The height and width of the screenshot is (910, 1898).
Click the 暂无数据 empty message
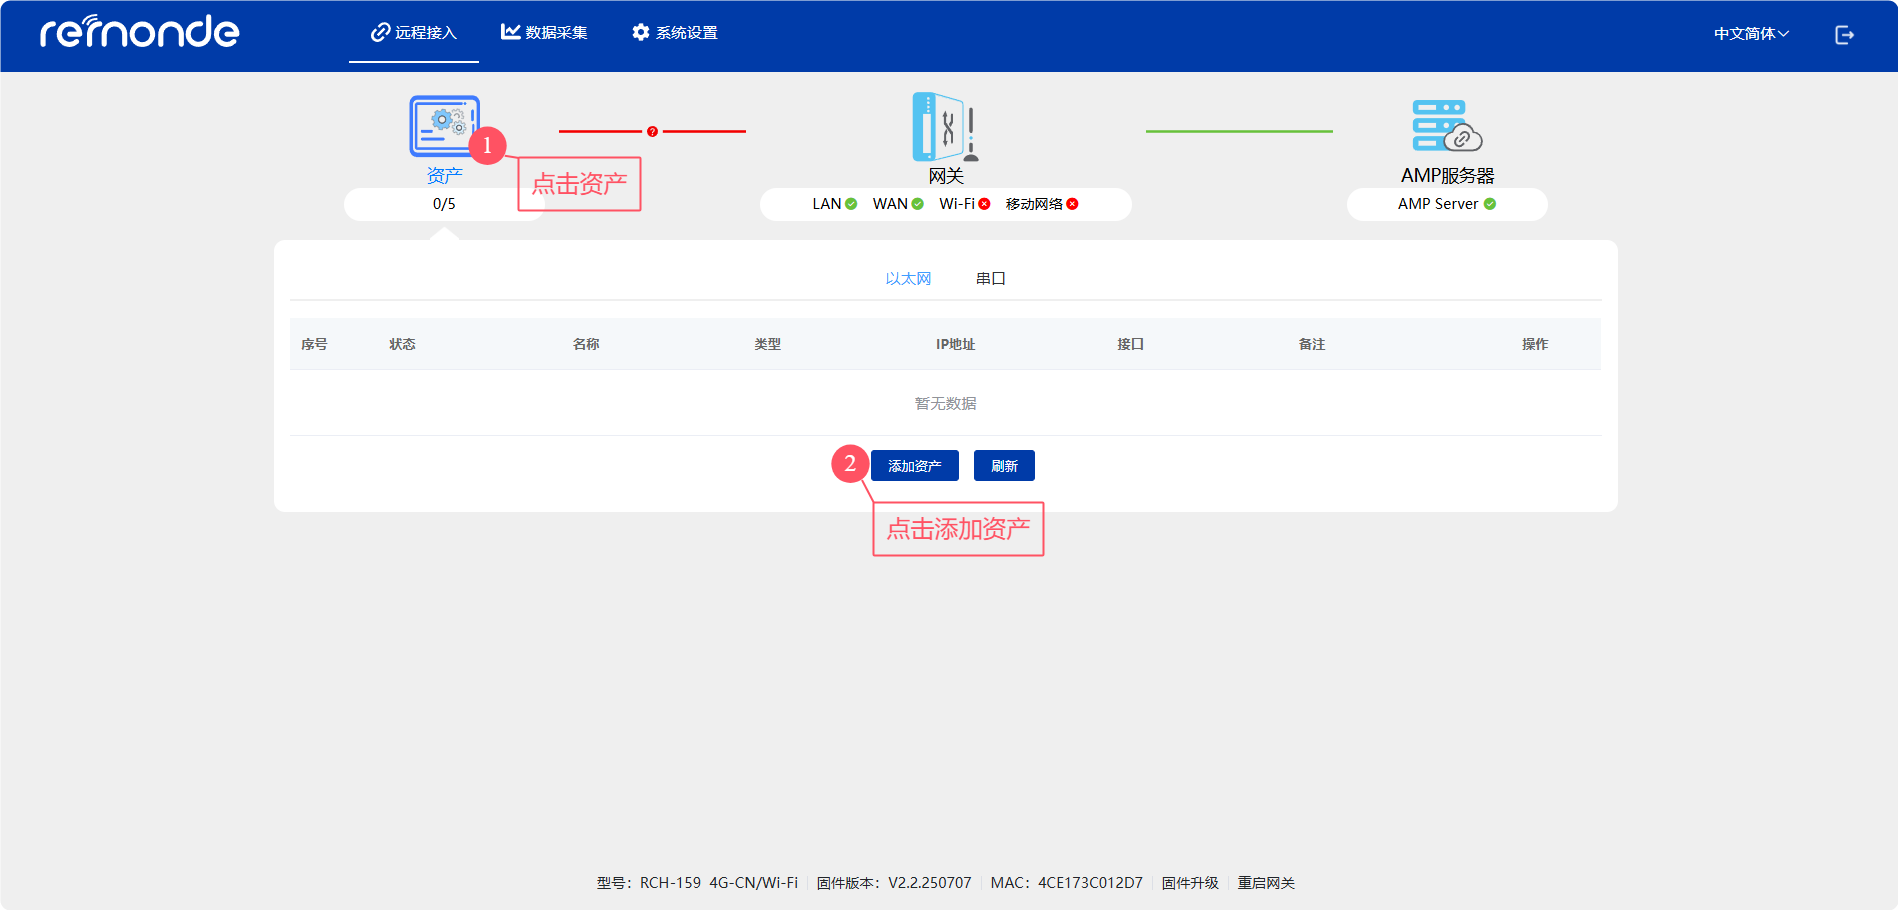click(945, 404)
